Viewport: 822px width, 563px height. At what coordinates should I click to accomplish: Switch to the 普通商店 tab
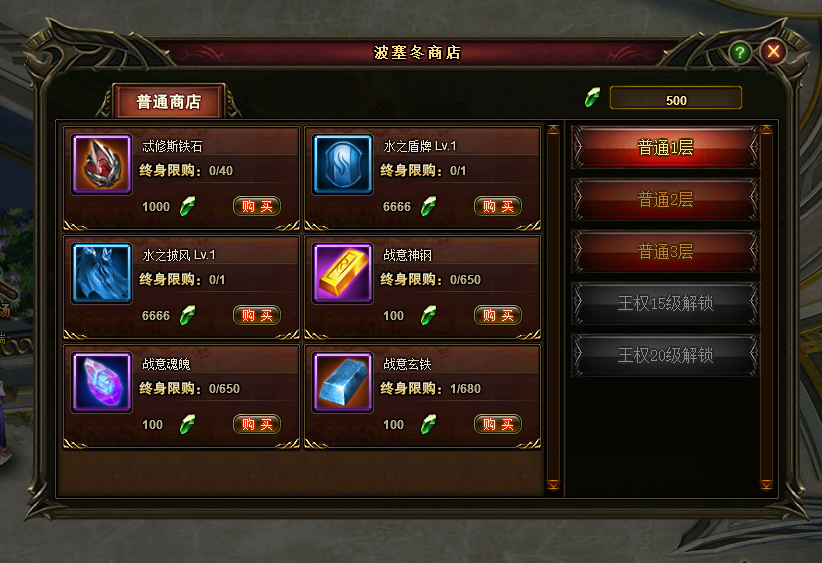[168, 101]
